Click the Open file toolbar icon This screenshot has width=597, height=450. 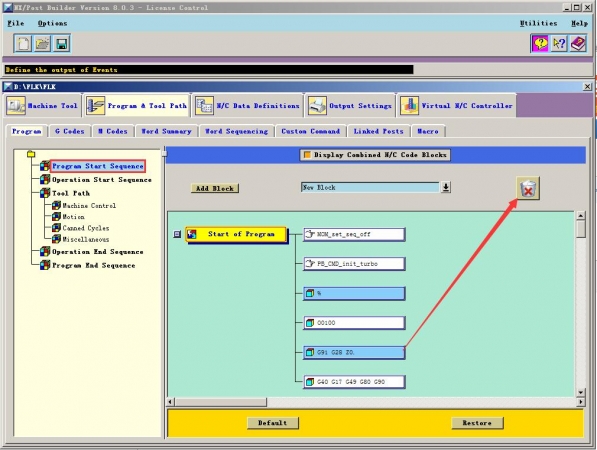click(42, 44)
